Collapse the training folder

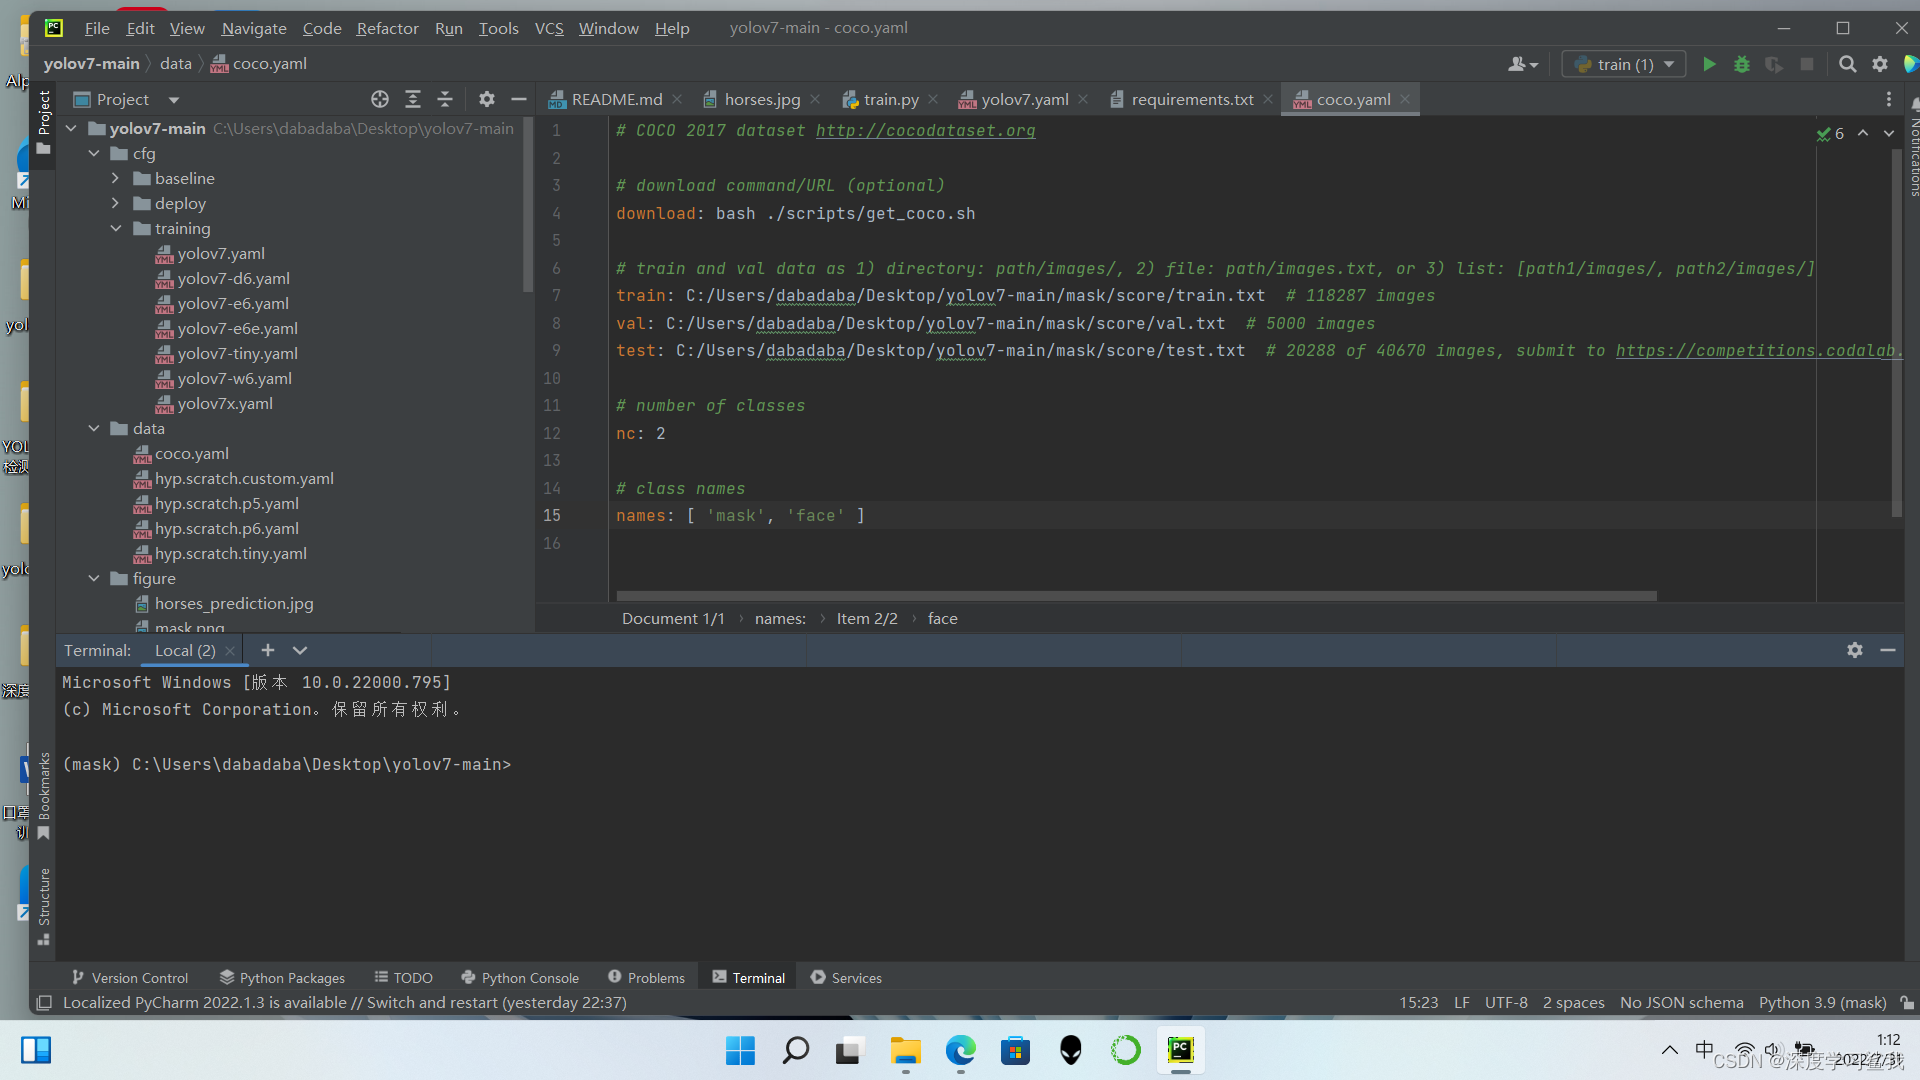tap(115, 228)
